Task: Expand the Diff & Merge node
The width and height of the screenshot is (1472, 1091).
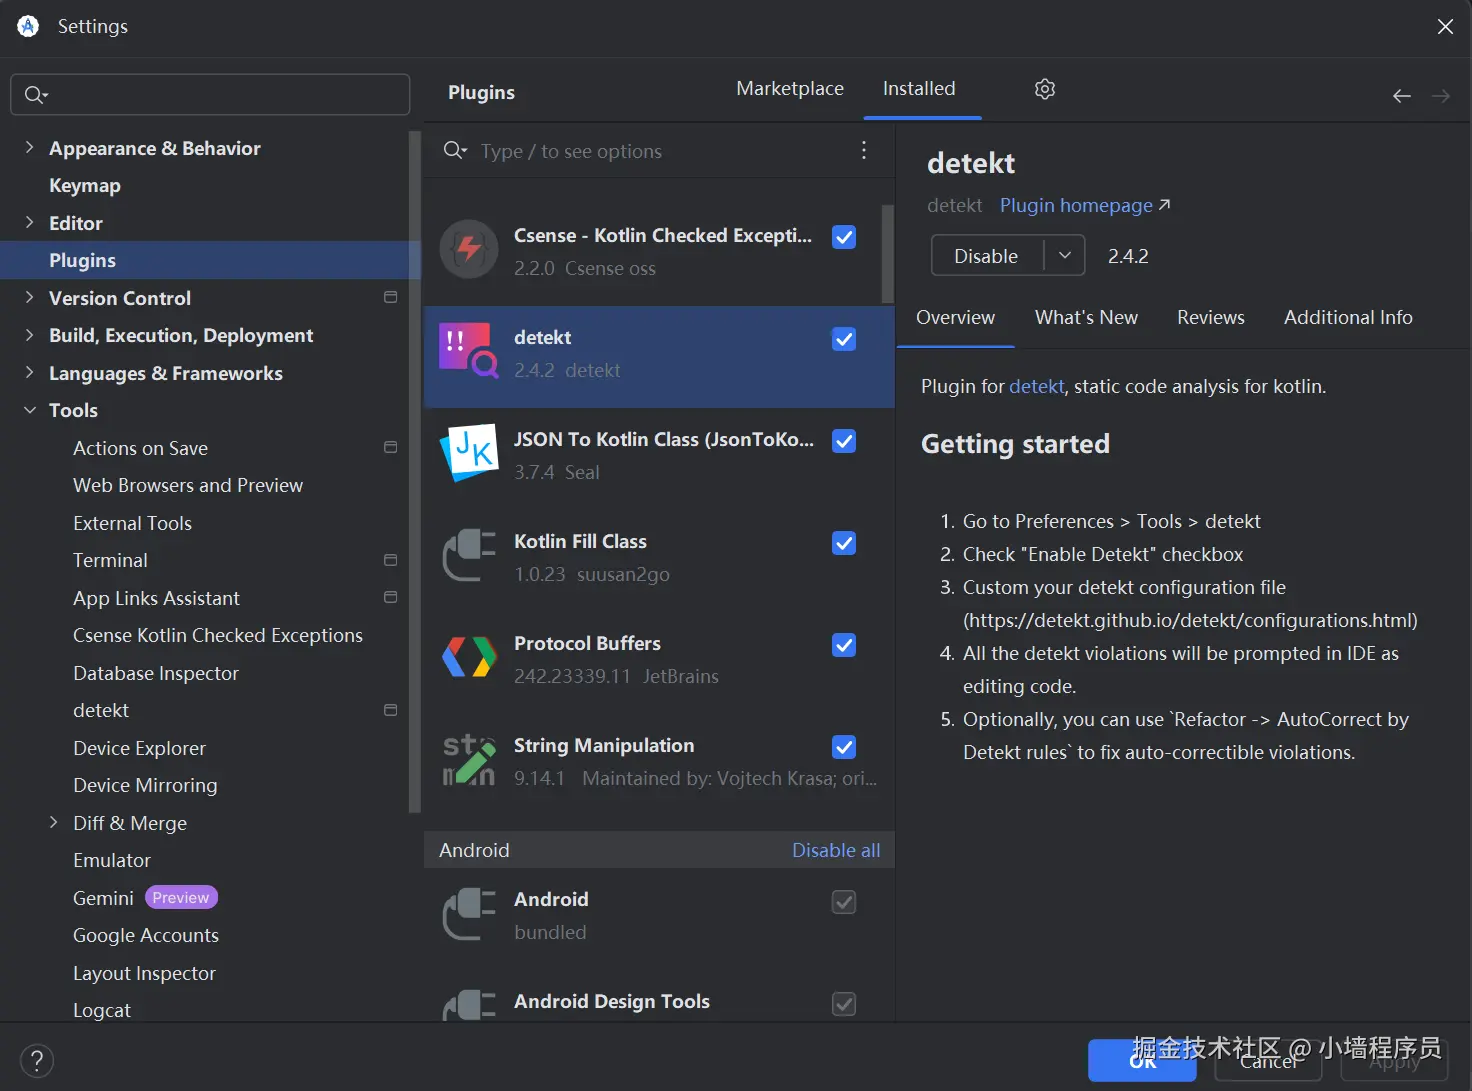Action: coord(53,822)
